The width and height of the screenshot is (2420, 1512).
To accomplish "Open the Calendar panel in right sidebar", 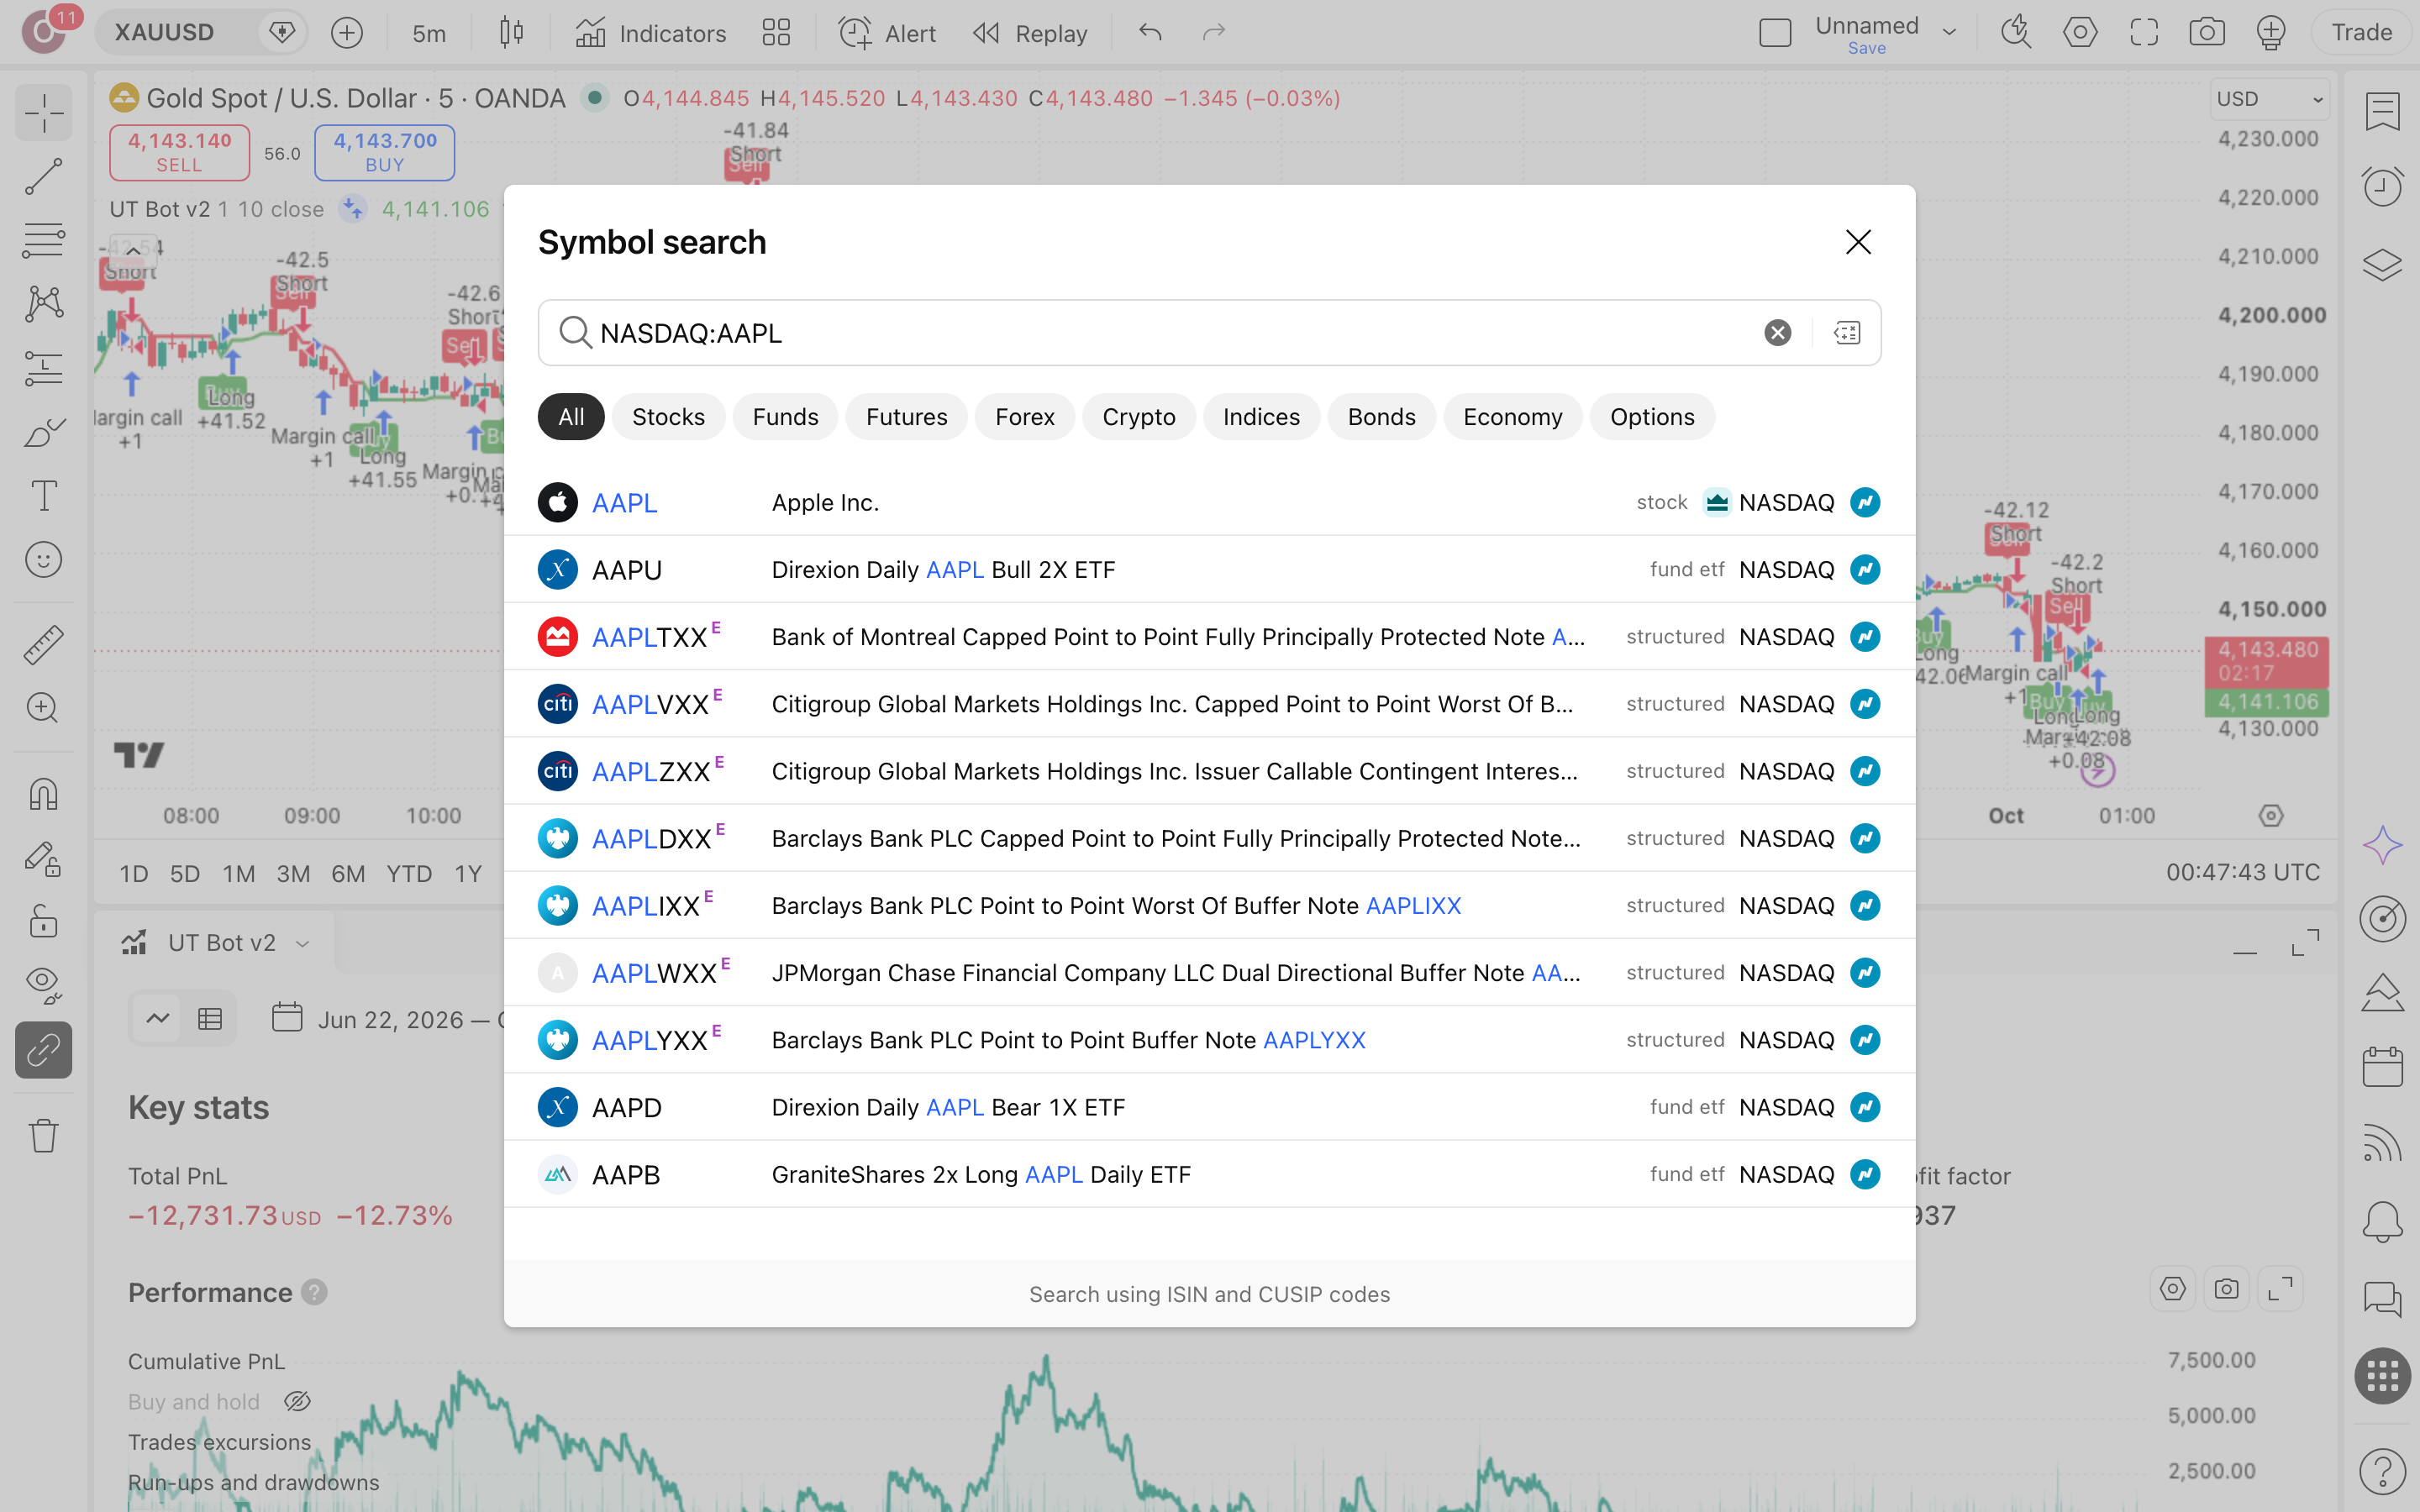I will 2382,1066.
